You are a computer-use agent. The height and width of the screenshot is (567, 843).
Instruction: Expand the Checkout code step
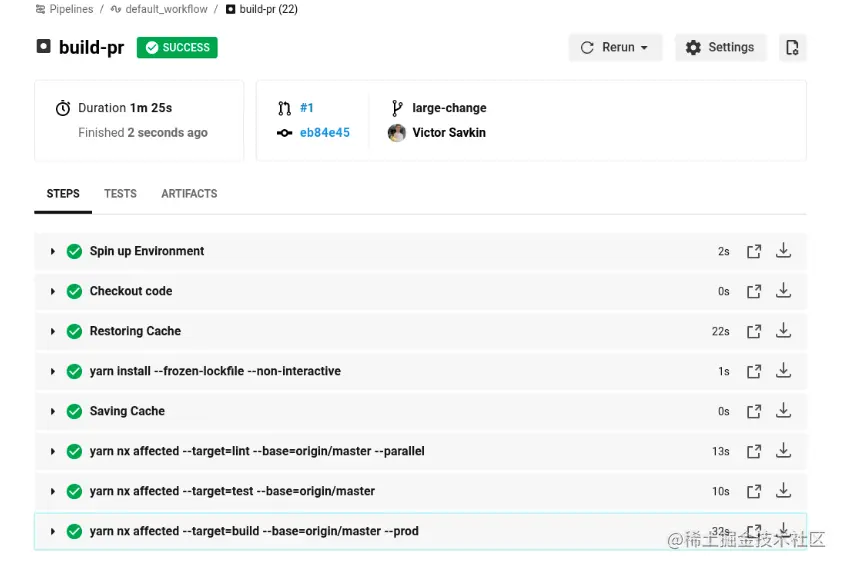tap(53, 291)
